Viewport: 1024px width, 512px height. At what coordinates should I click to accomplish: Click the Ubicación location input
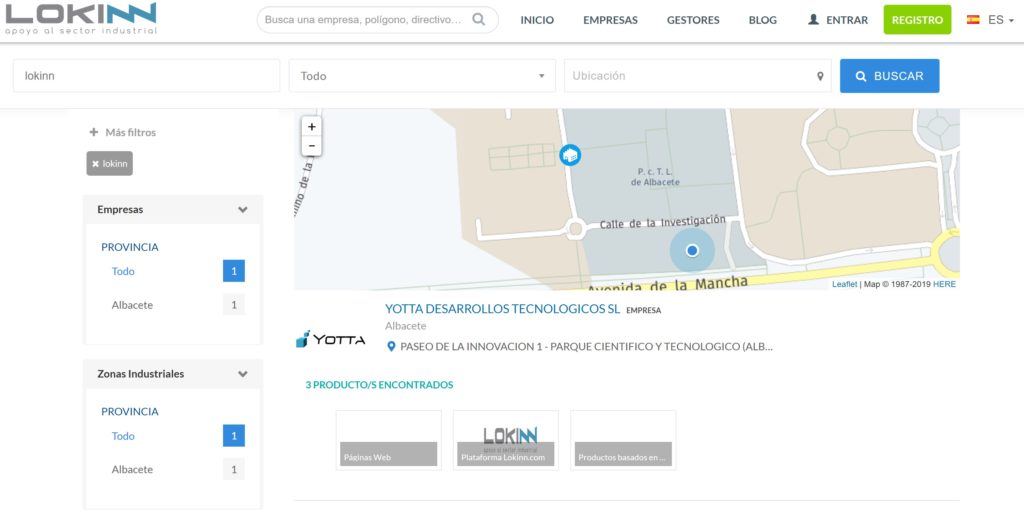697,76
